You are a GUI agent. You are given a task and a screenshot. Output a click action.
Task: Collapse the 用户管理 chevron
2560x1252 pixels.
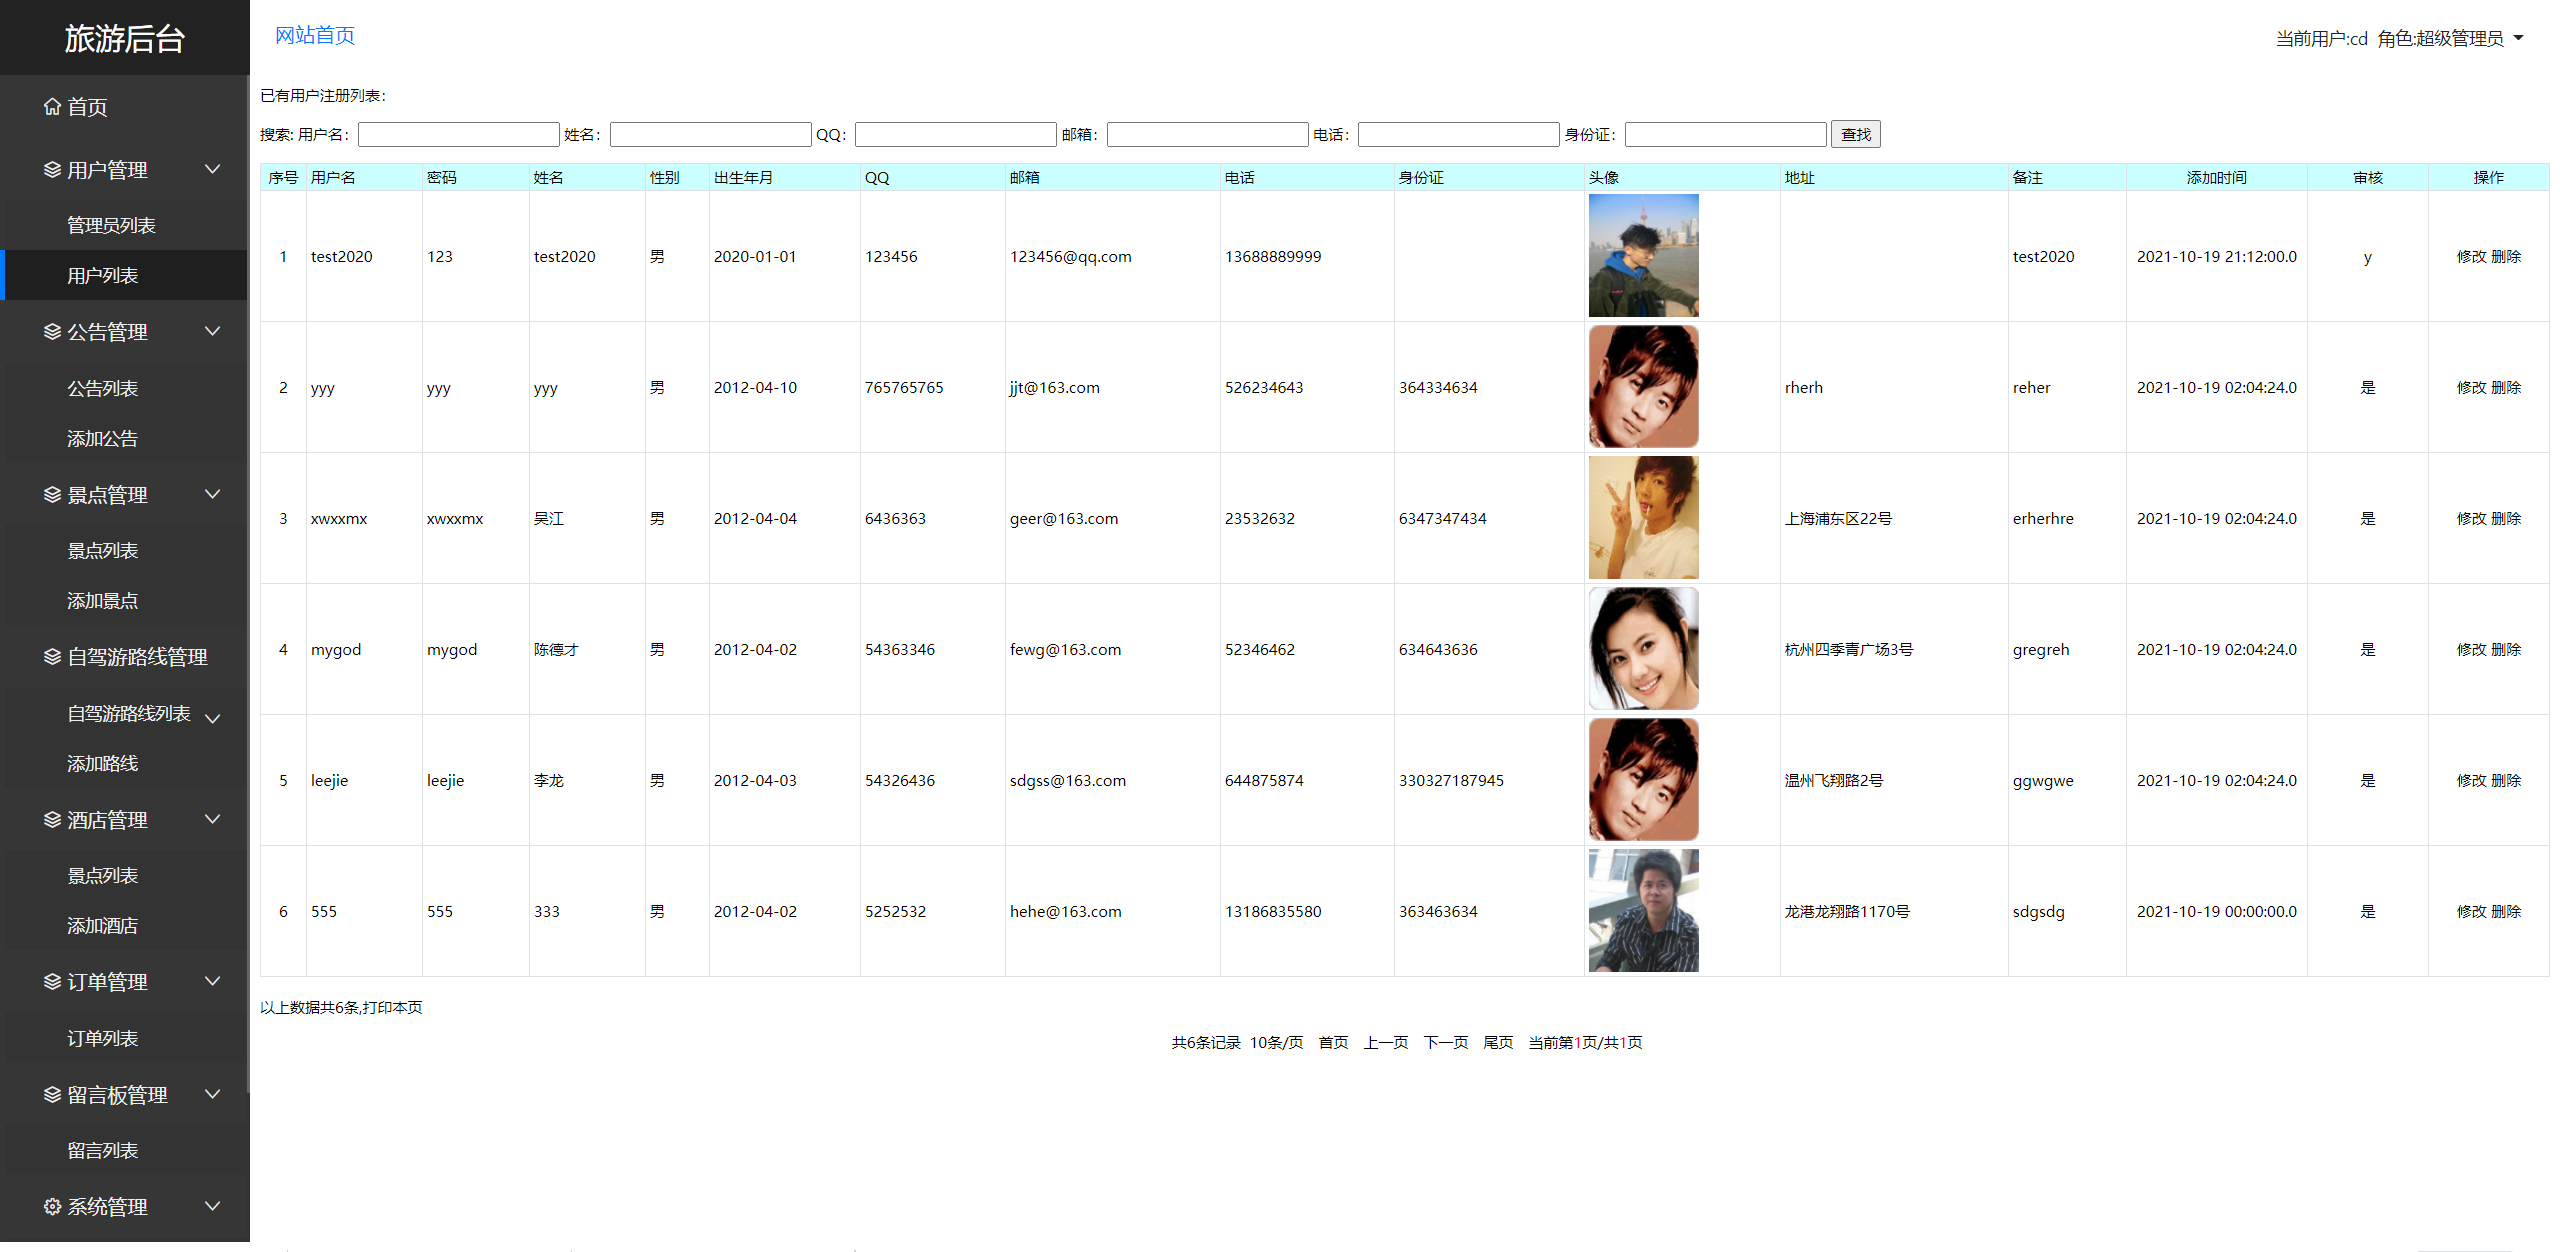click(x=212, y=169)
